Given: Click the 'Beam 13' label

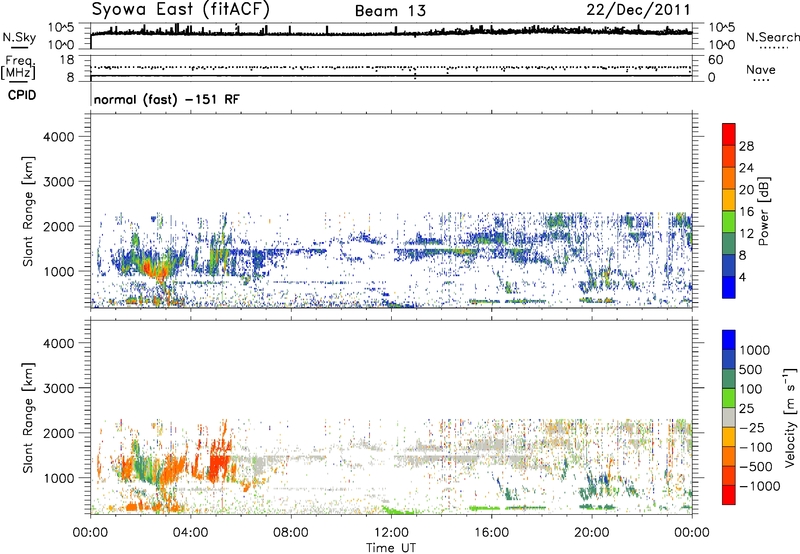Looking at the screenshot, I should pyautogui.click(x=390, y=11).
